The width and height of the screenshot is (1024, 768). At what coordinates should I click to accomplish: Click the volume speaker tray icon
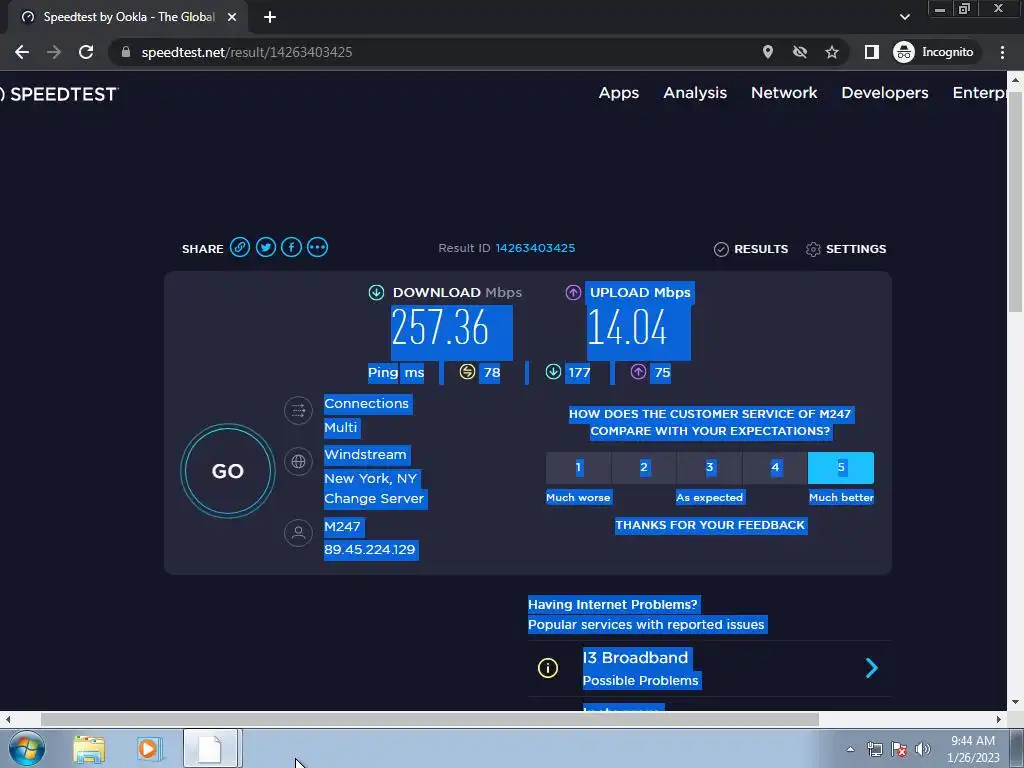923,750
